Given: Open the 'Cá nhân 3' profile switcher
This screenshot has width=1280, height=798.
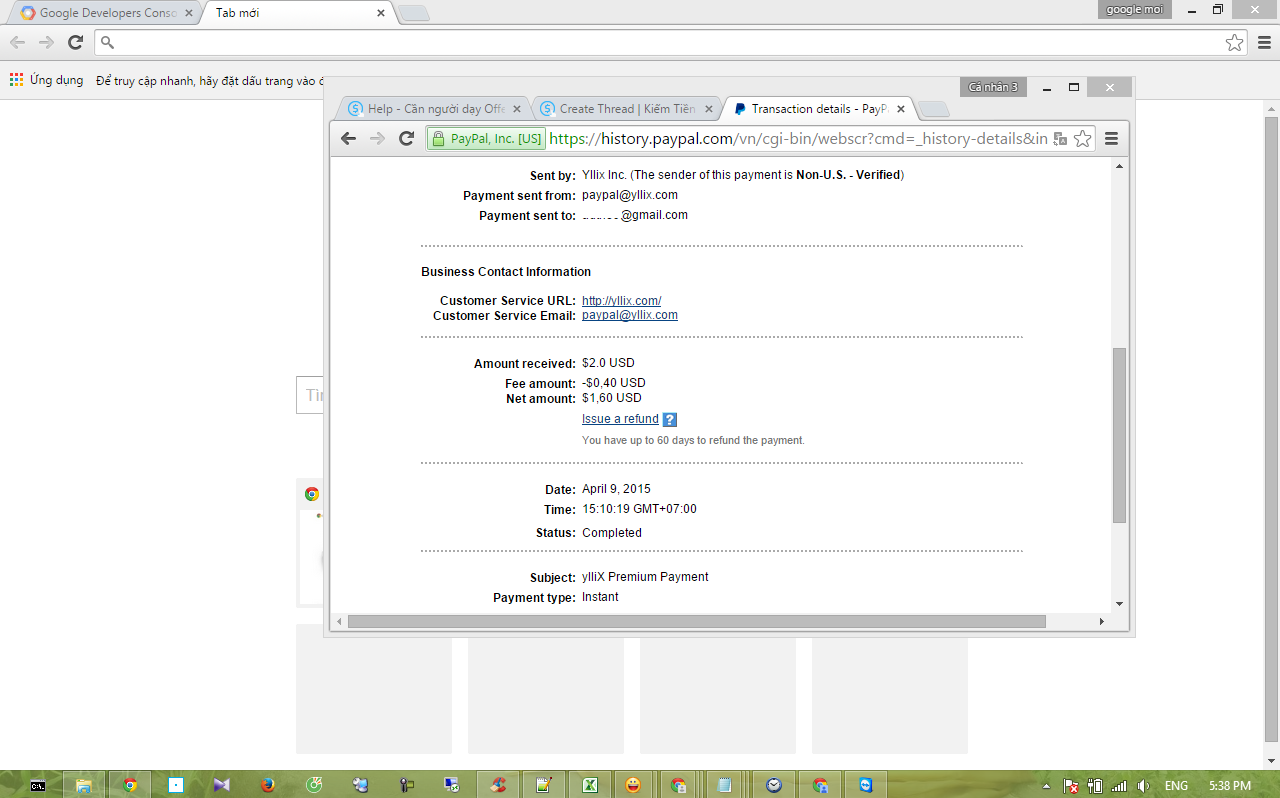Looking at the screenshot, I should 993,87.
